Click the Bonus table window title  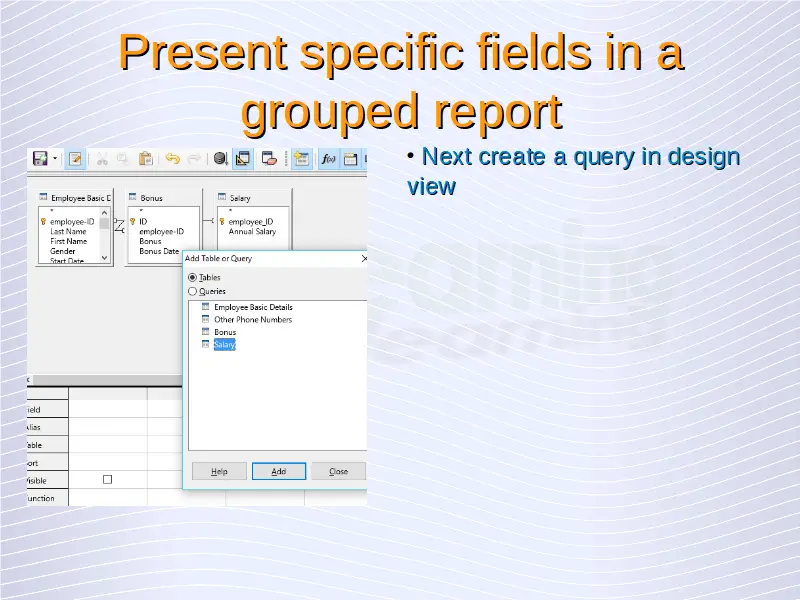(x=152, y=198)
